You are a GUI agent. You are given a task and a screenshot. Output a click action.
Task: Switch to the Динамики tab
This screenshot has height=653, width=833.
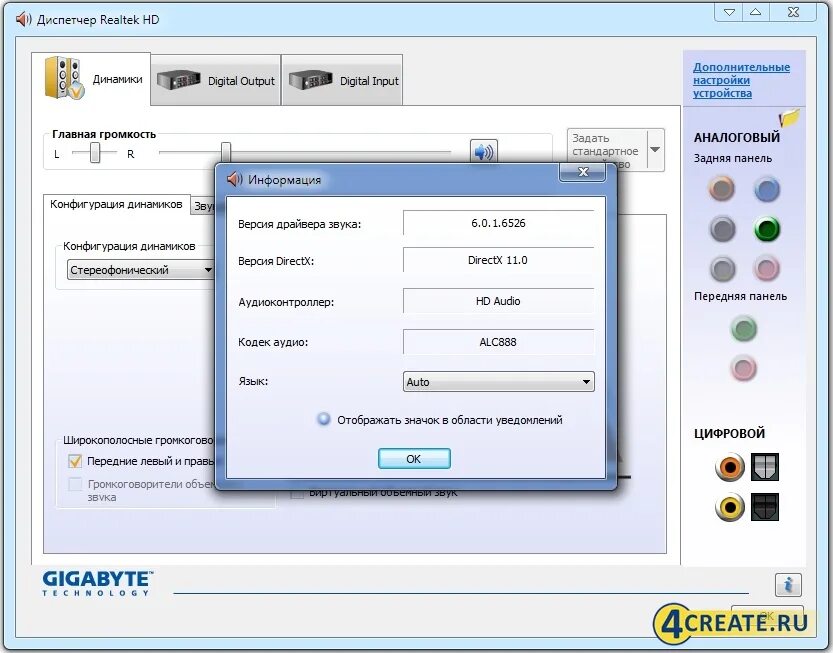[x=91, y=79]
